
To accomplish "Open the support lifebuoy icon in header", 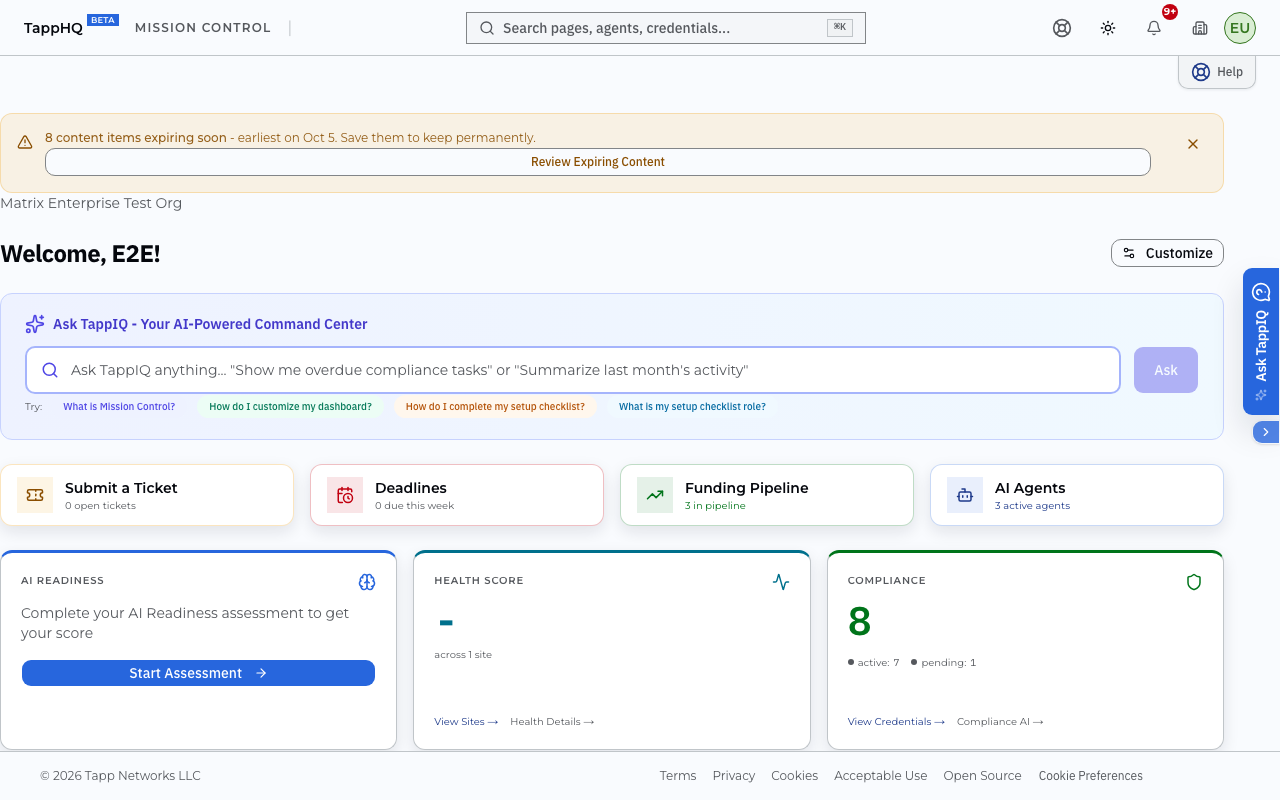I will [x=1062, y=28].
